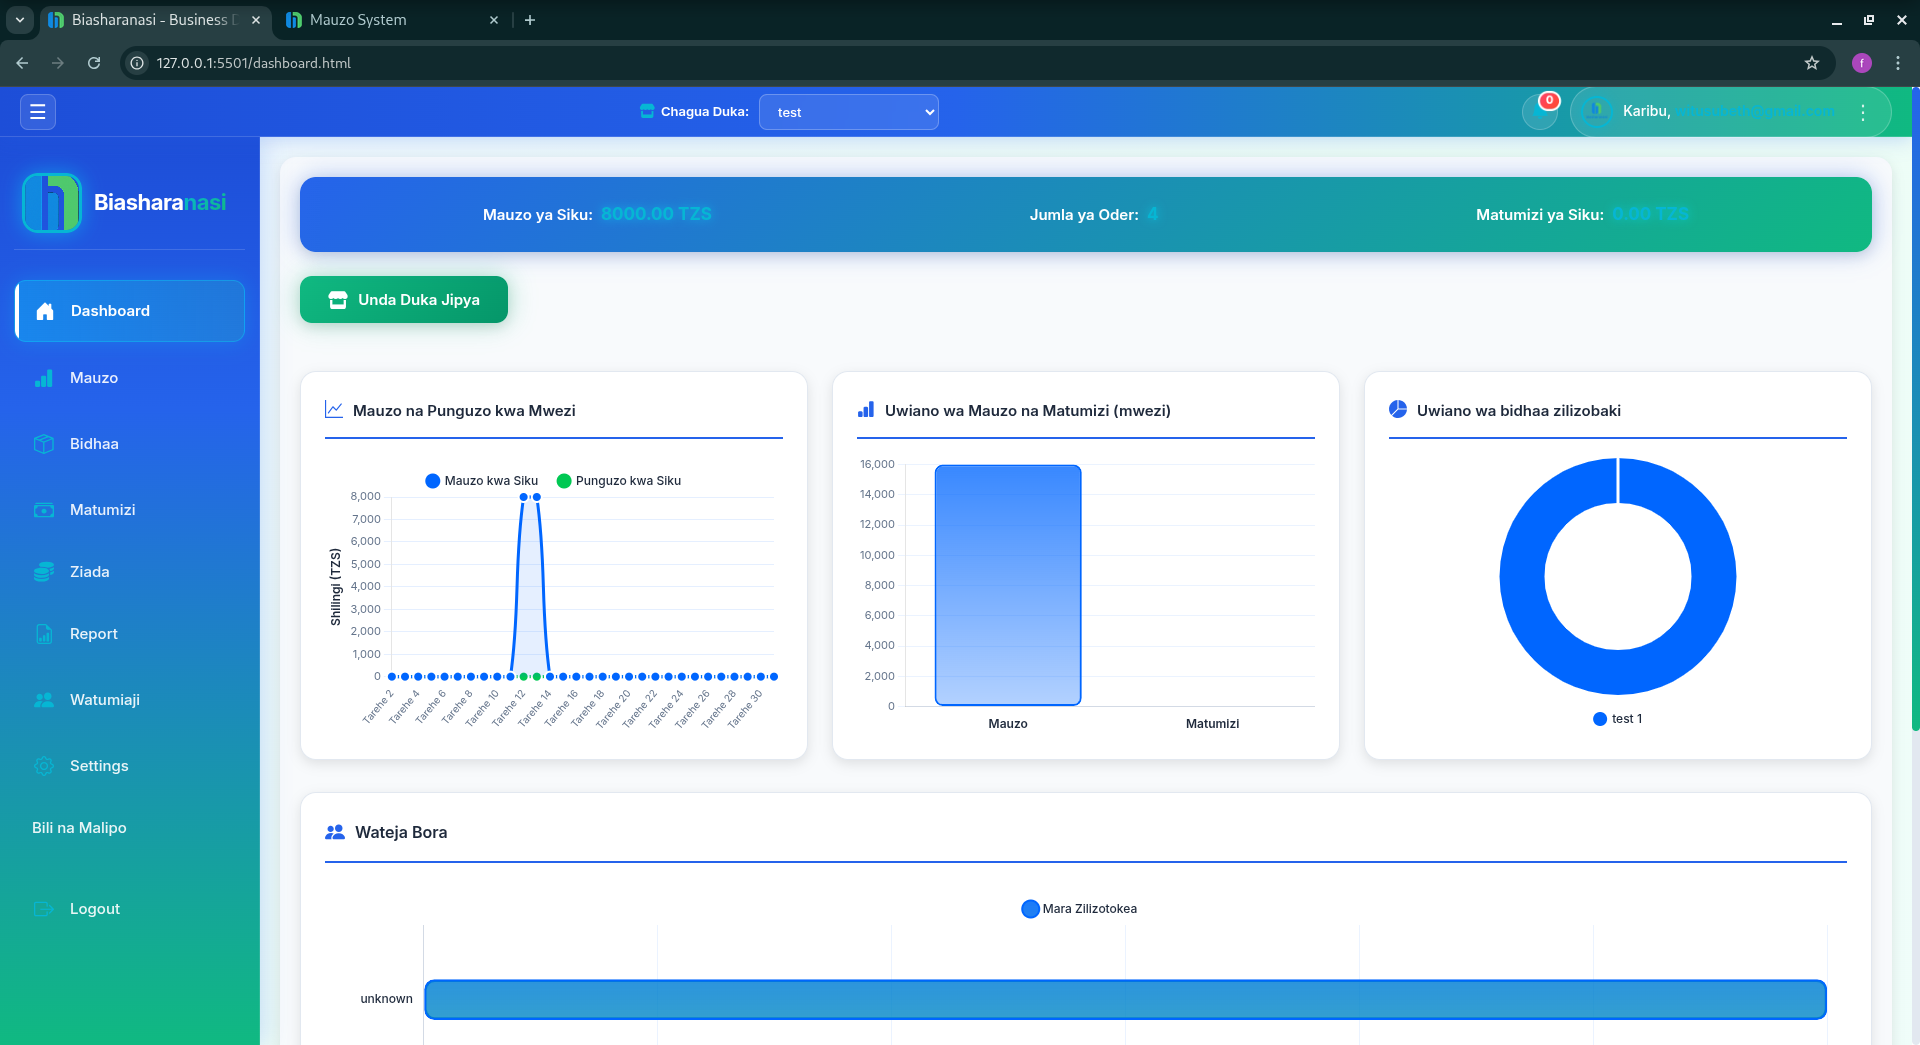The height and width of the screenshot is (1045, 1920).
Task: Toggle the Punguzo kwa Siku legend entry
Action: click(x=622, y=481)
